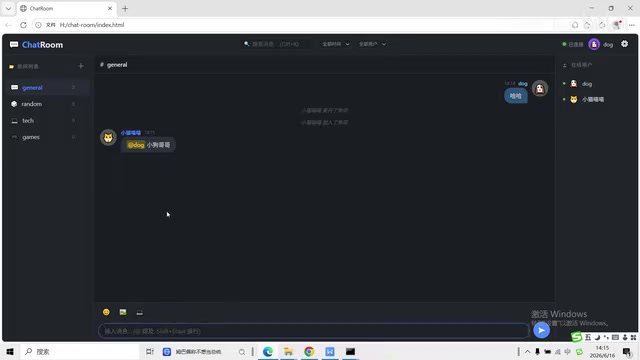
Task: Show hidden system tray icons chevron
Action: (527, 351)
